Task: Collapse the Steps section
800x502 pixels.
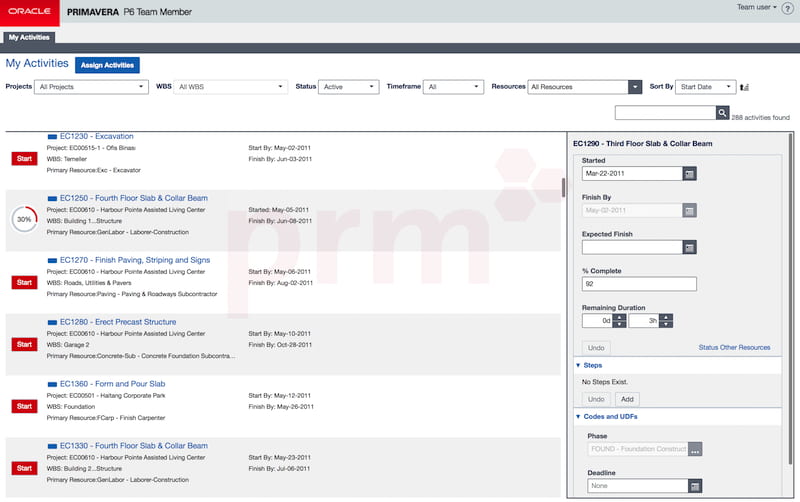Action: pos(578,366)
